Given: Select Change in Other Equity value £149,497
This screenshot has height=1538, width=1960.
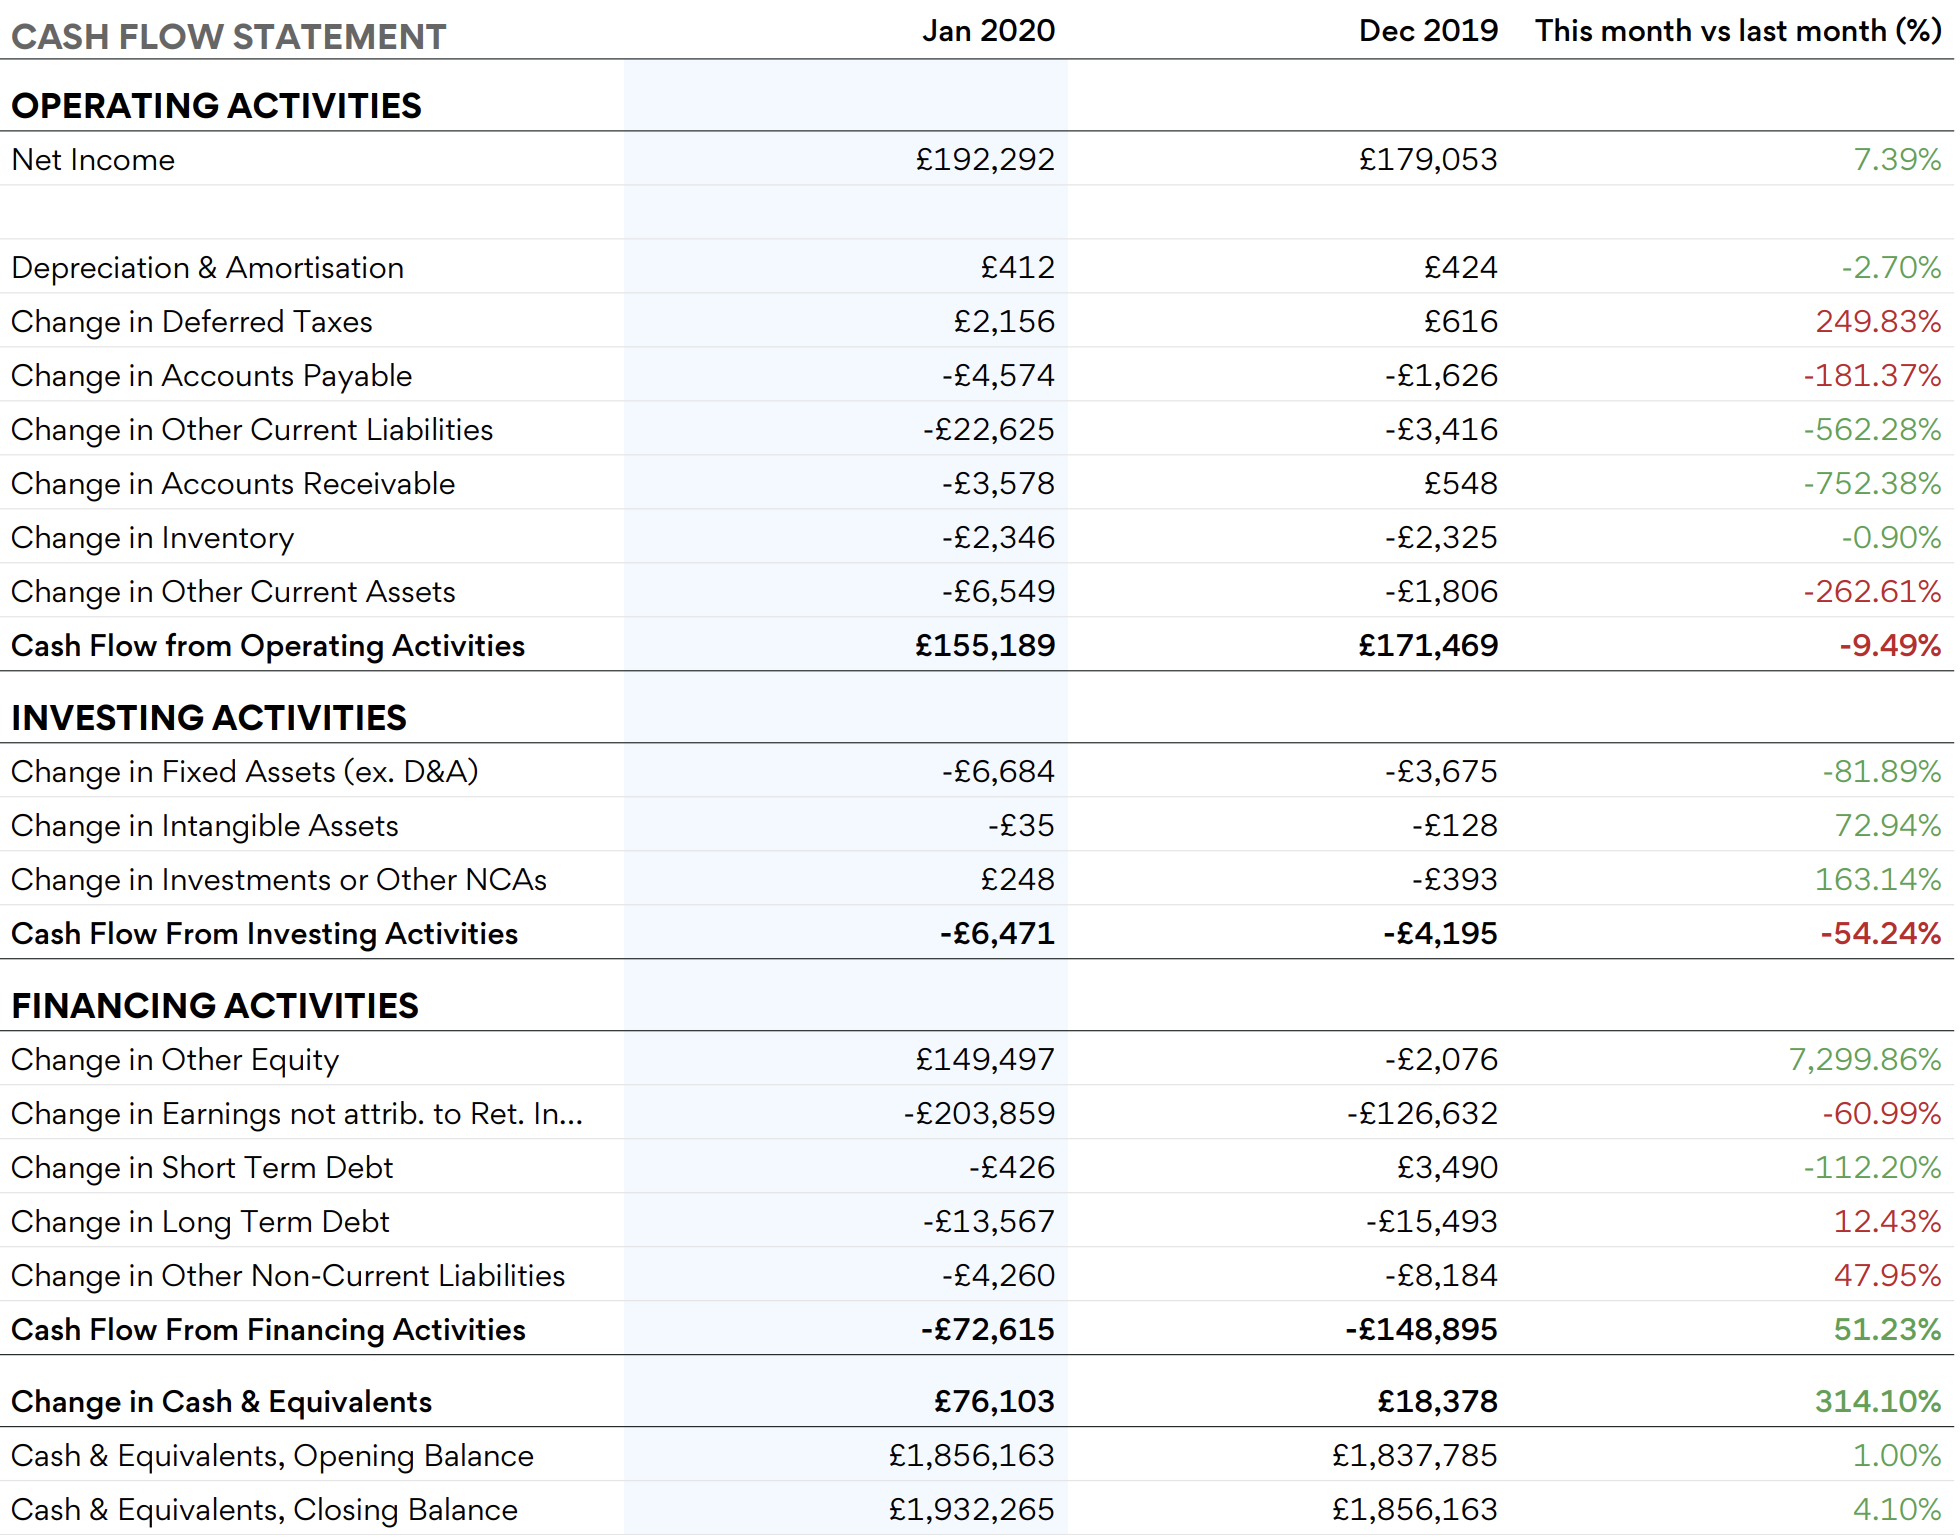Looking at the screenshot, I should 984,1060.
